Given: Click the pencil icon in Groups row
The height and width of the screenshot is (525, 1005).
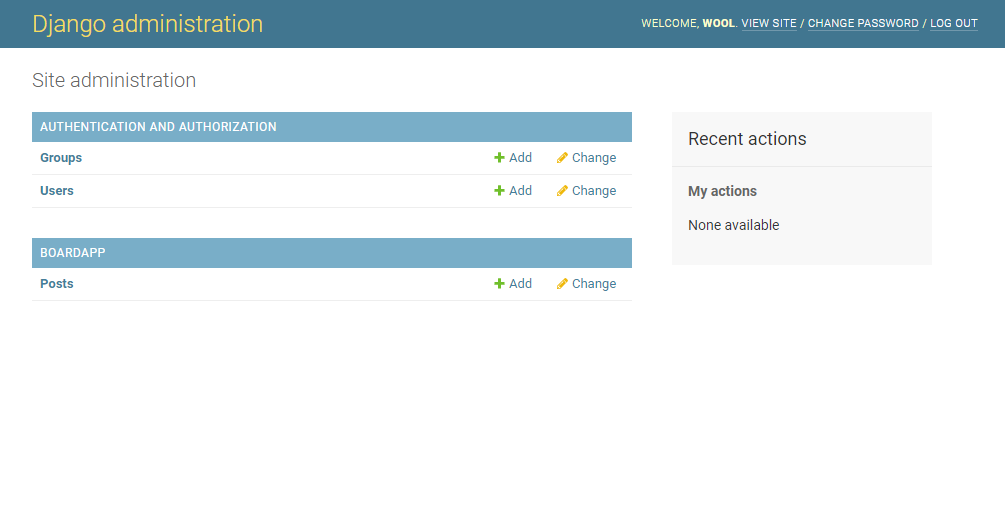Looking at the screenshot, I should tap(562, 158).
